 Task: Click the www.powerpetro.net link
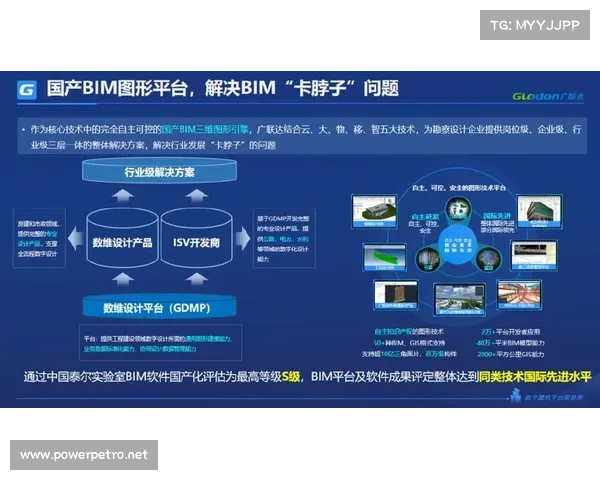pyautogui.click(x=83, y=455)
